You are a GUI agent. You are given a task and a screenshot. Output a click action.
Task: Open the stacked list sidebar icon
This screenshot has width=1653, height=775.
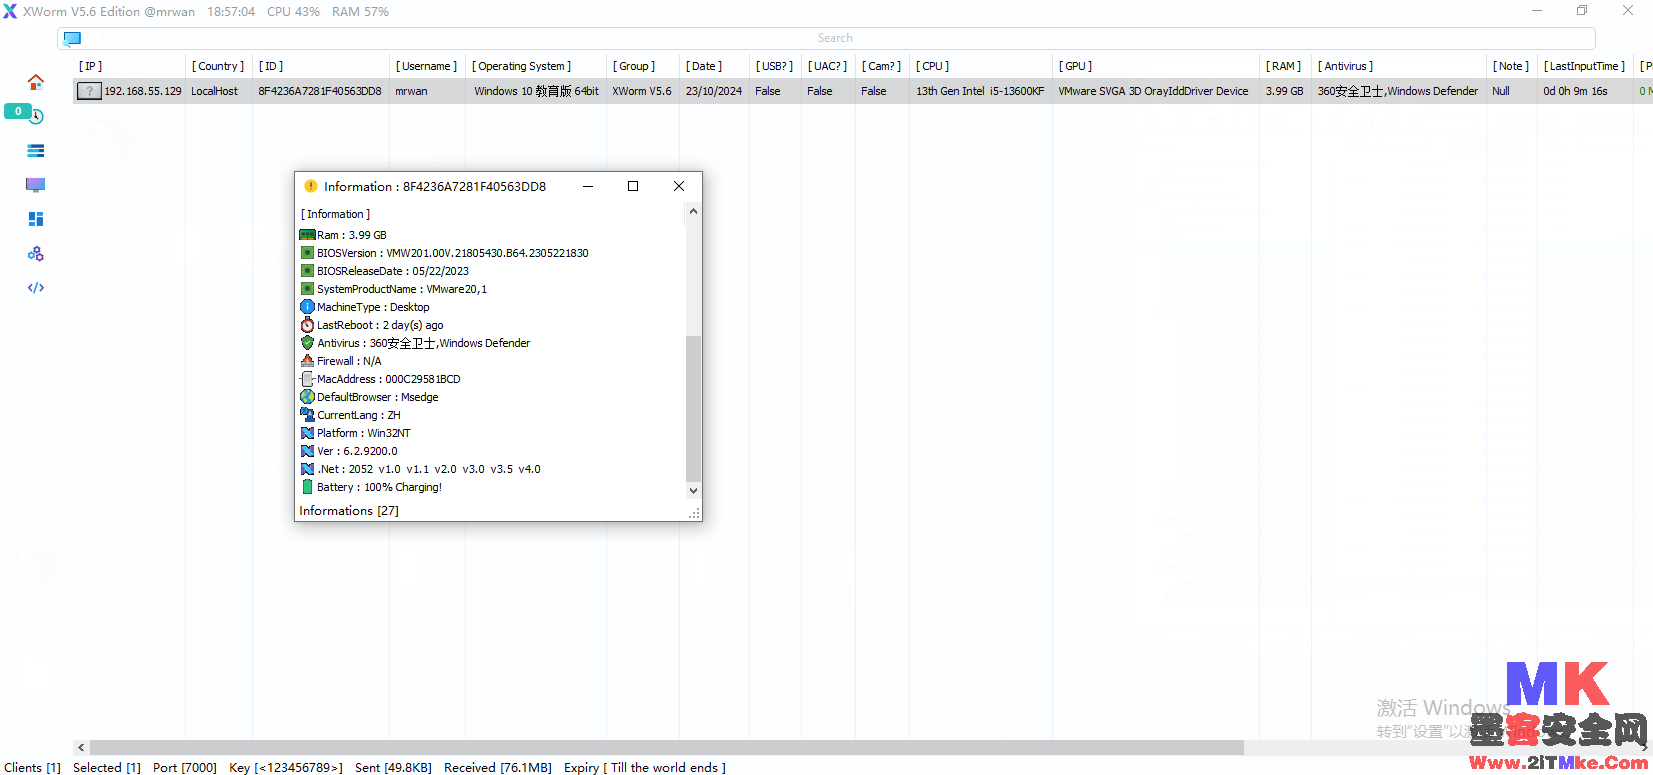point(36,151)
